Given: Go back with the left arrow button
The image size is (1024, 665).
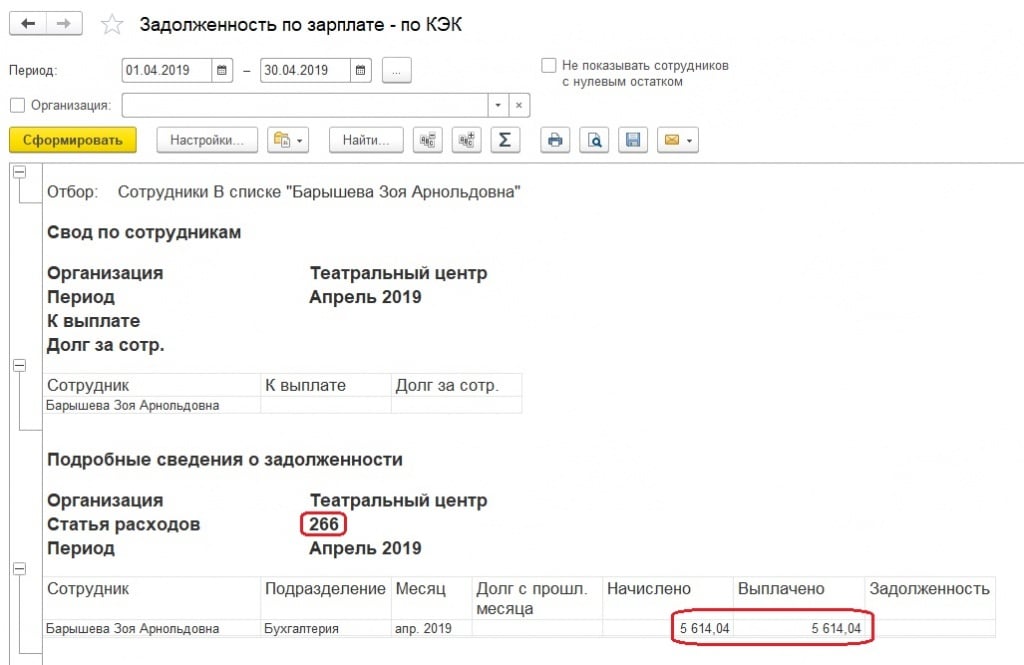Looking at the screenshot, I should 27,24.
